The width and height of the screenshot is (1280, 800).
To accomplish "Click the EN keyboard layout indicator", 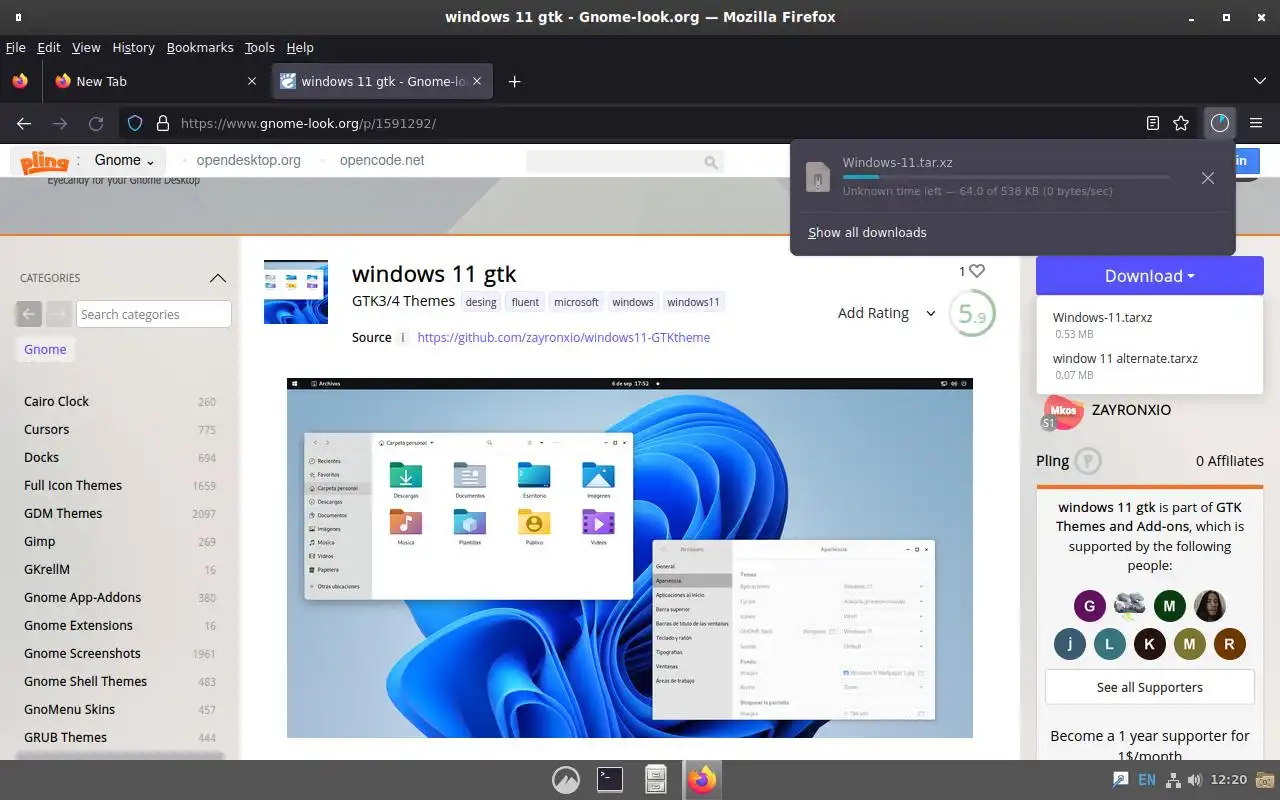I will 1147,780.
